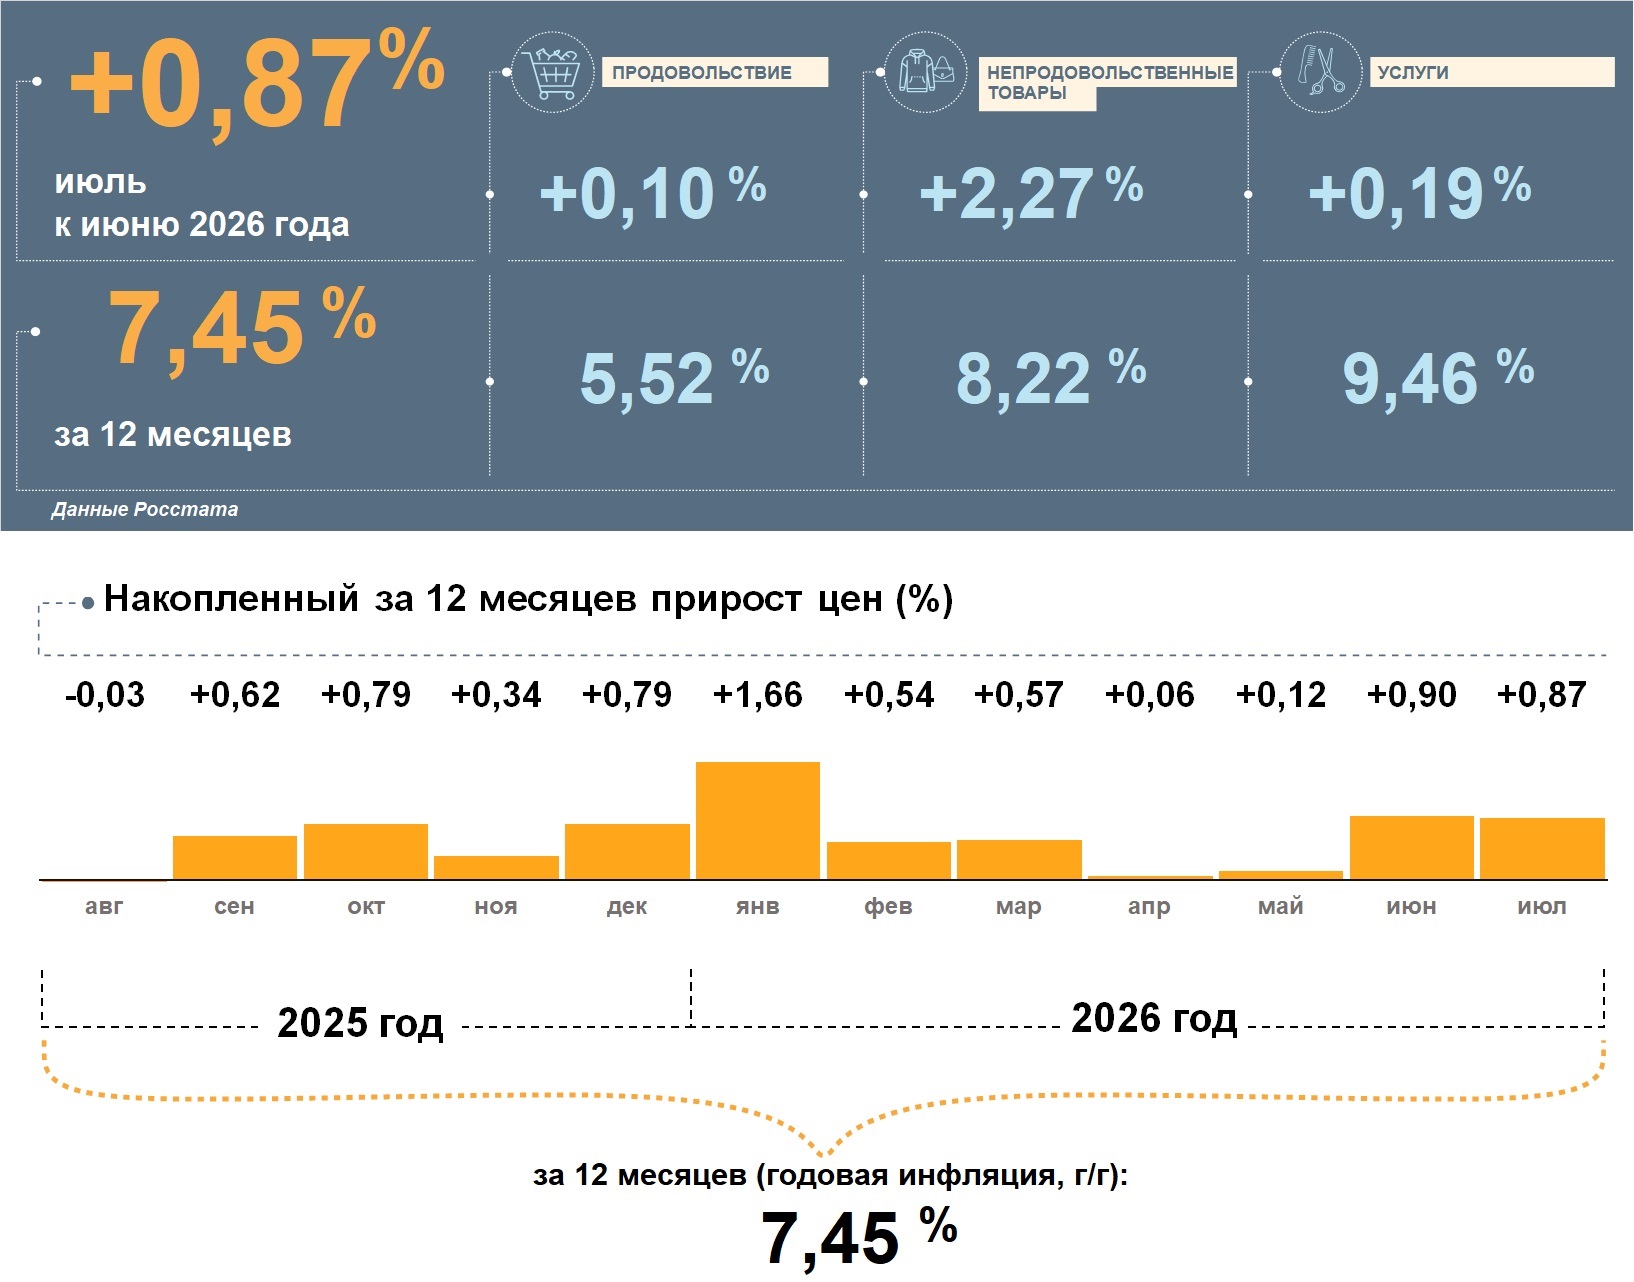Viewport: 1634px width, 1282px height.
Task: Select the white 'за 12 месяцев' caption
Action: pos(173,434)
